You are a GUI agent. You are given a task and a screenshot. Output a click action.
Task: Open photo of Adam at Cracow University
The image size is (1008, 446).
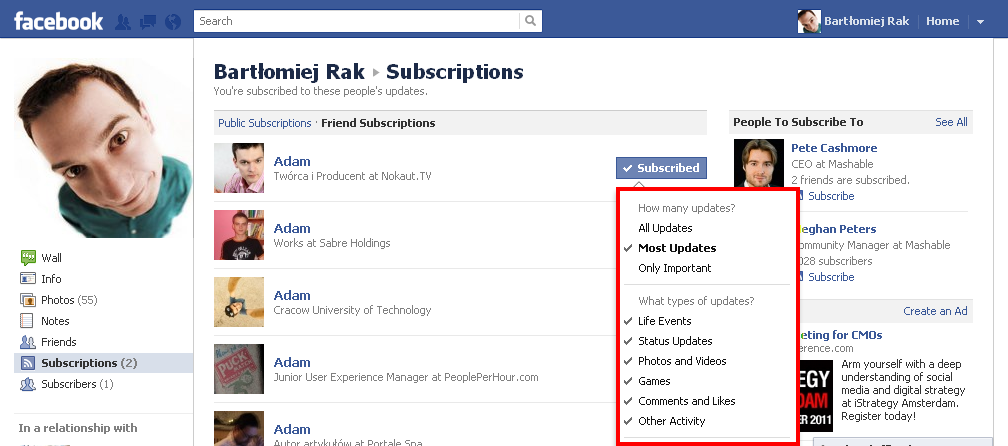click(x=239, y=302)
